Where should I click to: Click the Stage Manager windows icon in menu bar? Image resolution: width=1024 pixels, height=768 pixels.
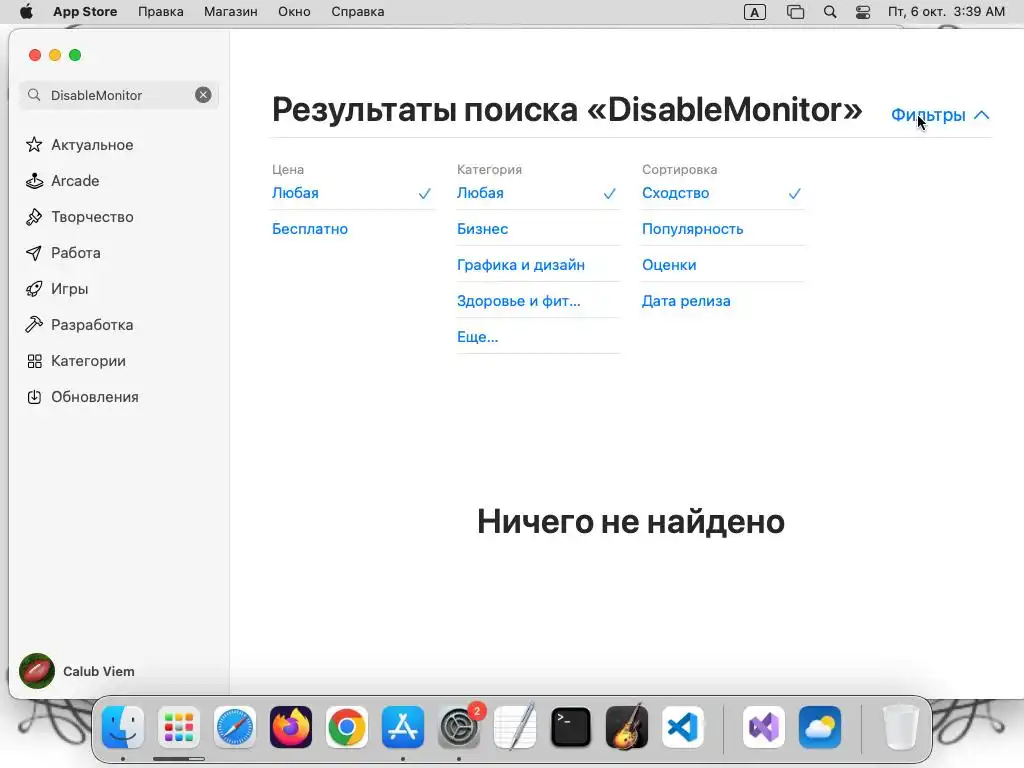(795, 12)
